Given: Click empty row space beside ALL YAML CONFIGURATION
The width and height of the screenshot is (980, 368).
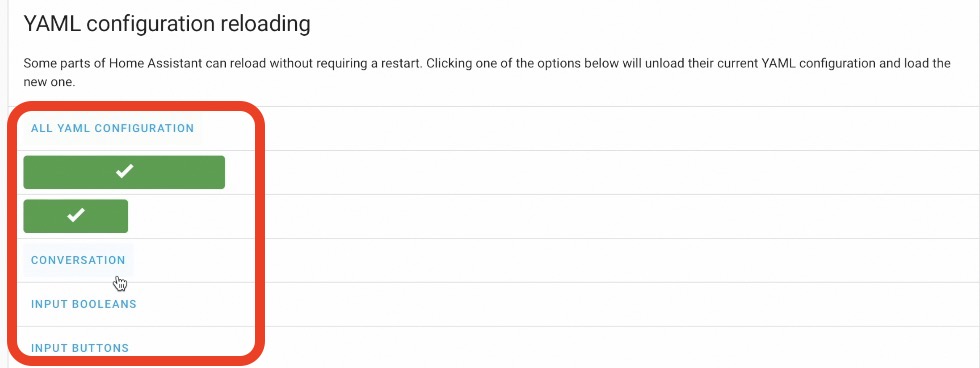Looking at the screenshot, I should pyautogui.click(x=612, y=128).
